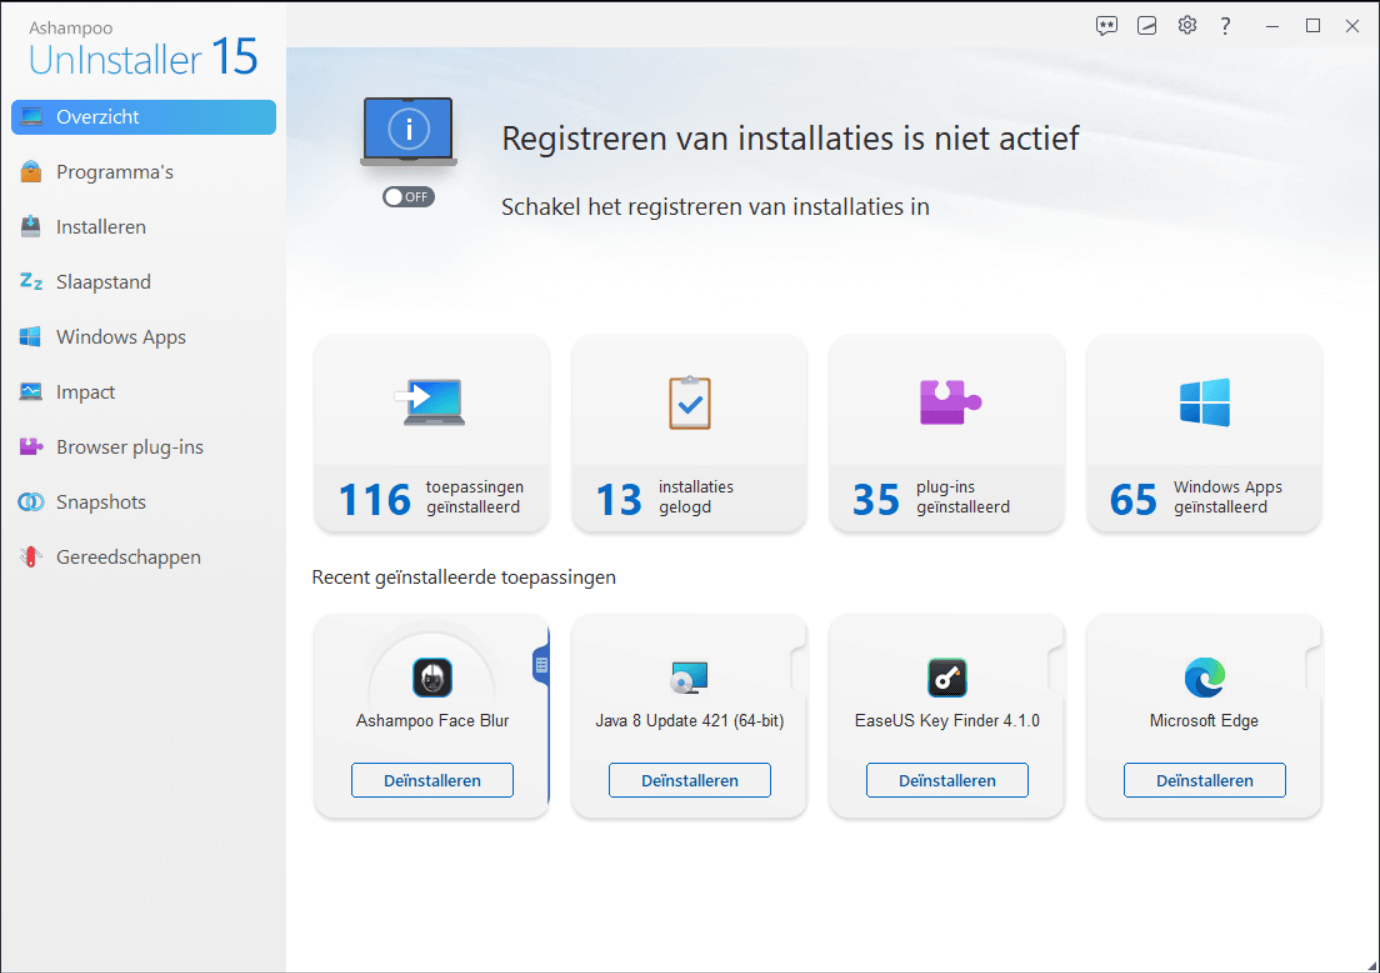The width and height of the screenshot is (1380, 973).
Task: Click the Windows Apps logo icon in sidebar
Action: 31,337
